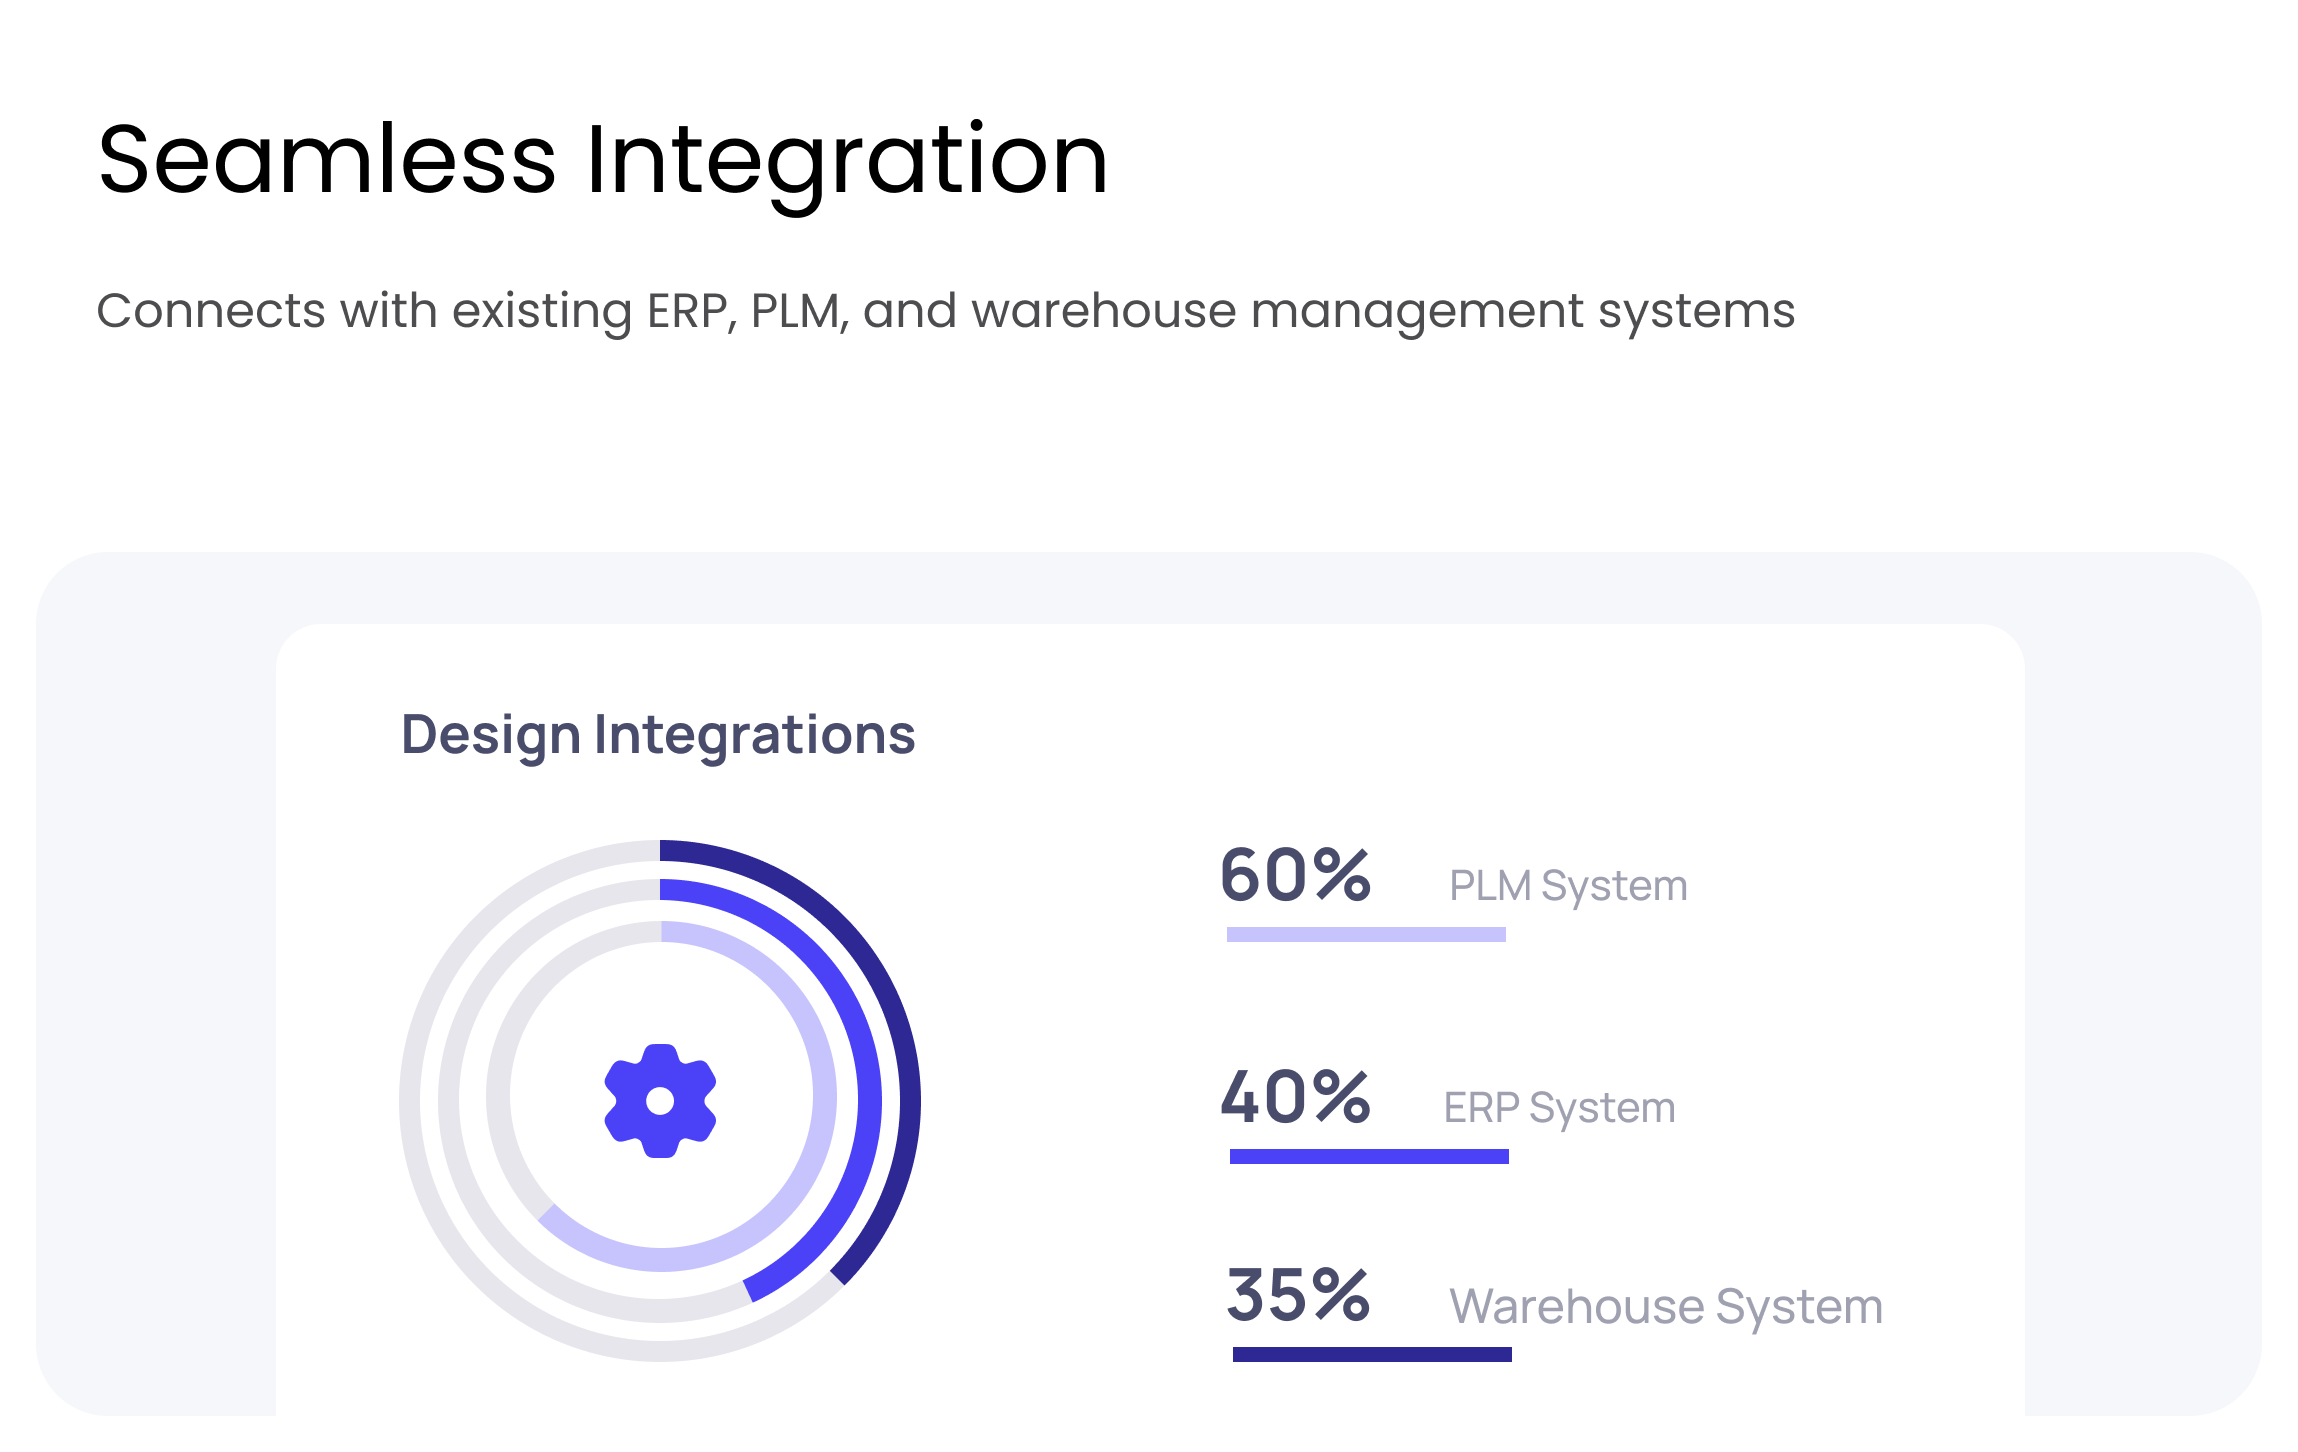Click the blue bar under 40%
The width and height of the screenshot is (2298, 1452).
point(1369,1156)
